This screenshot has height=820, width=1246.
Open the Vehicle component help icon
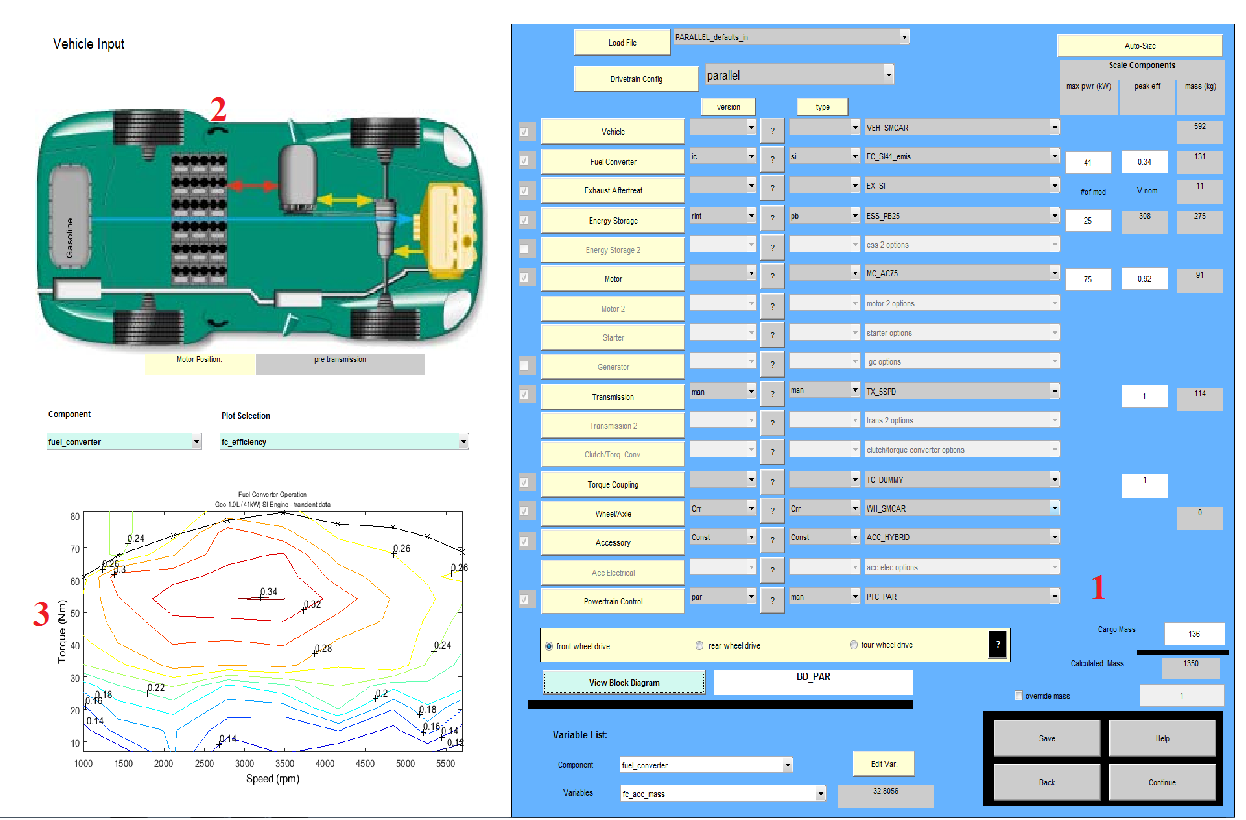tap(772, 130)
